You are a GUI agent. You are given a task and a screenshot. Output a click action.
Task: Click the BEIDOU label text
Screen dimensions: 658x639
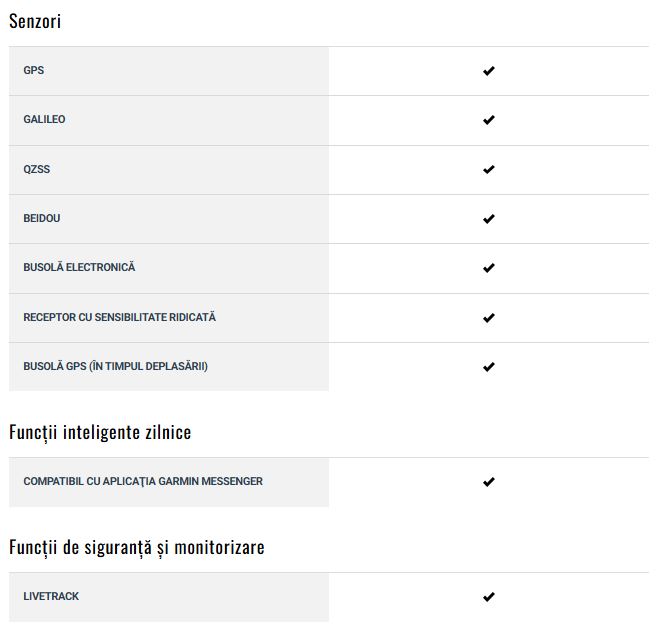pyautogui.click(x=42, y=219)
